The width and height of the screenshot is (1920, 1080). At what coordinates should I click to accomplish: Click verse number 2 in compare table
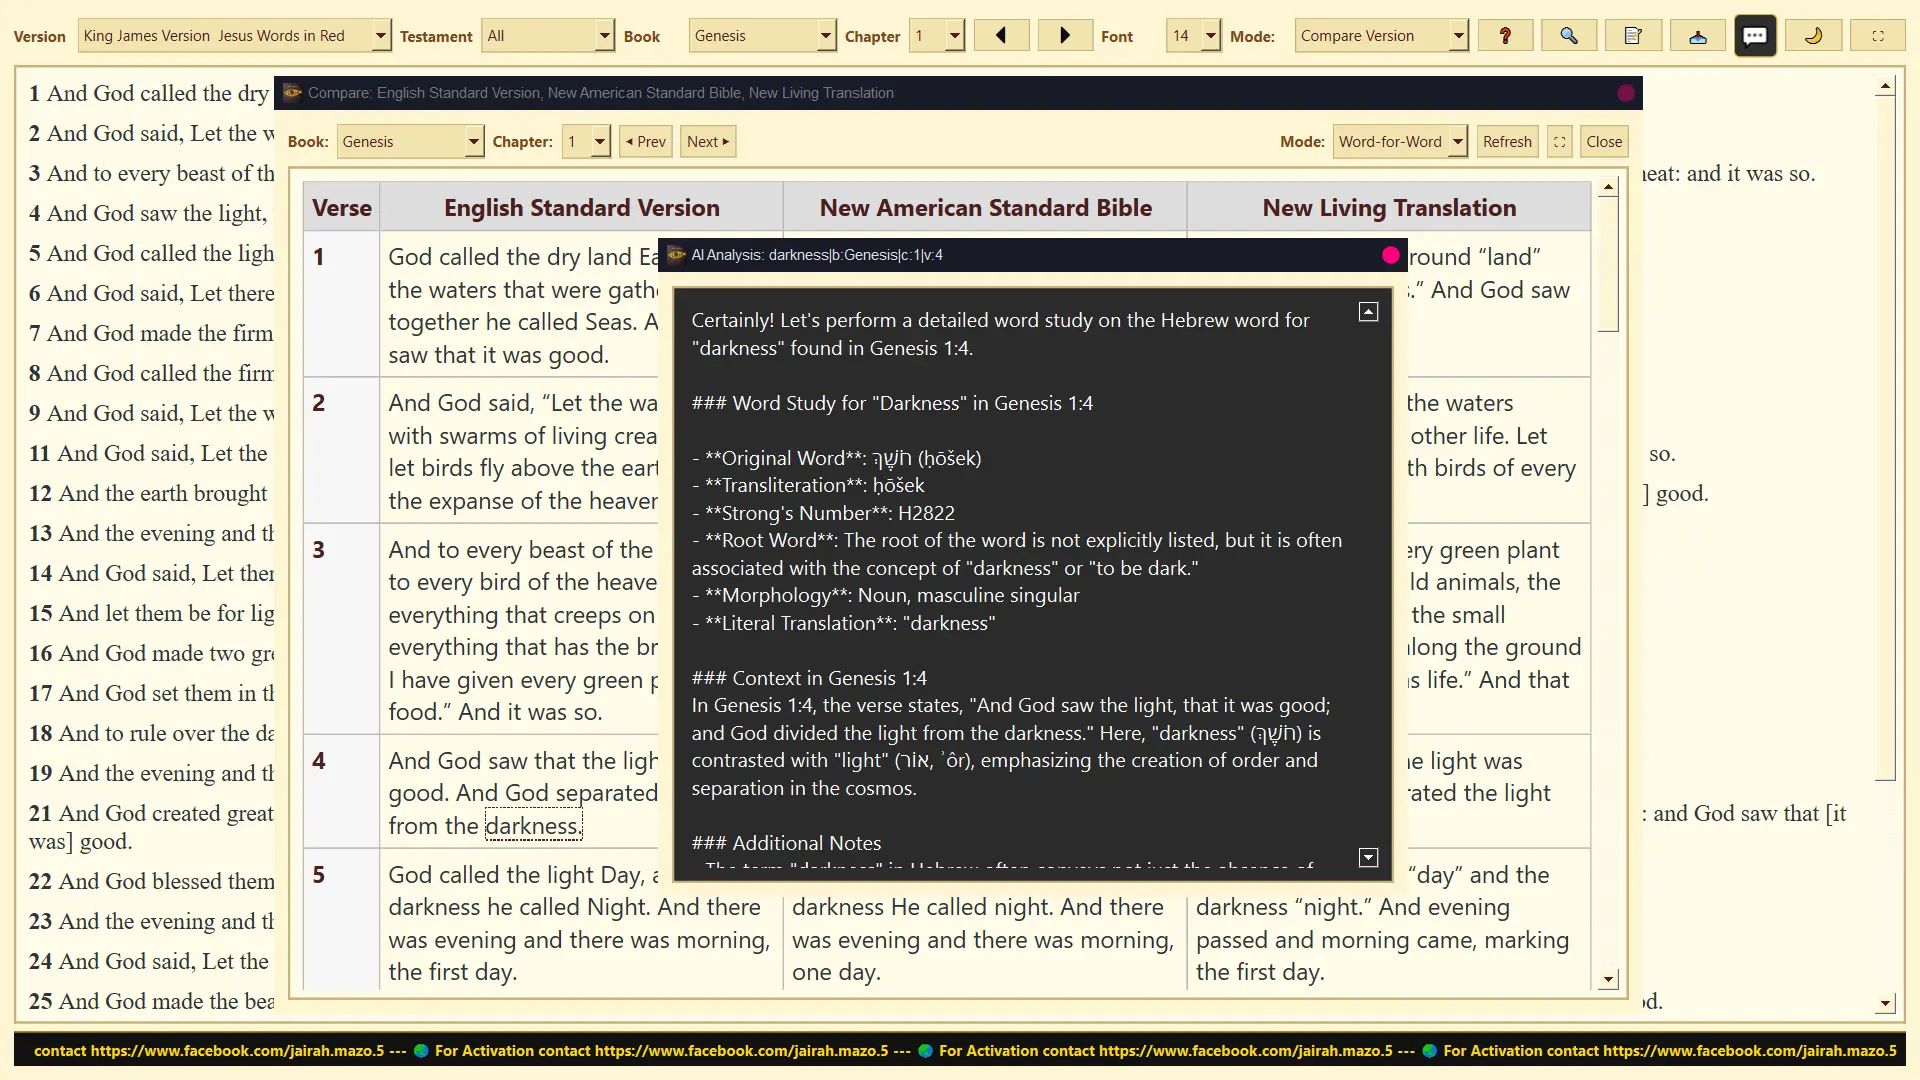[319, 403]
